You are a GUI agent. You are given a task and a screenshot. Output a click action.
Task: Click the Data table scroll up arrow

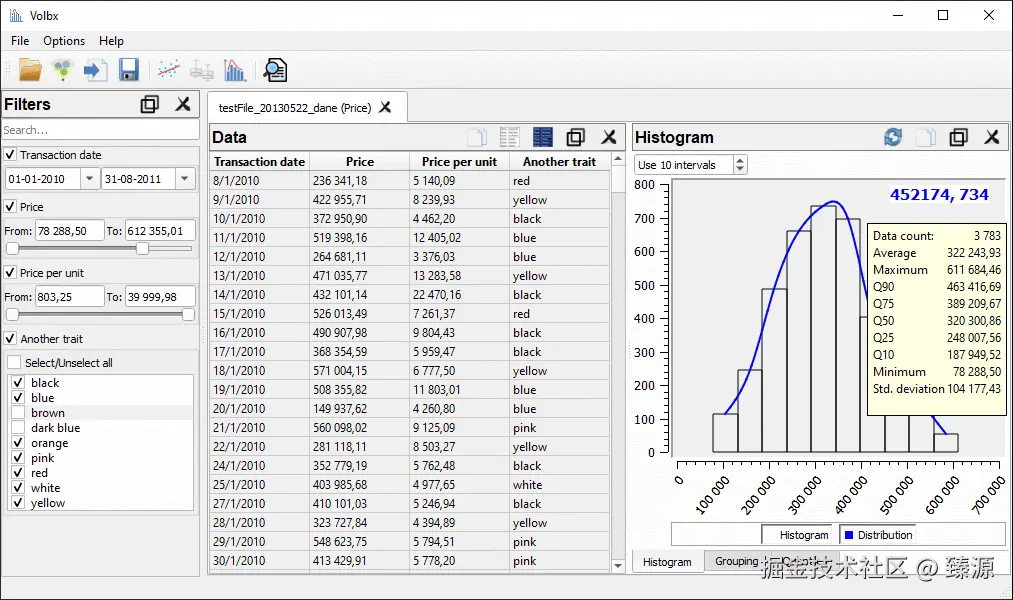point(618,159)
